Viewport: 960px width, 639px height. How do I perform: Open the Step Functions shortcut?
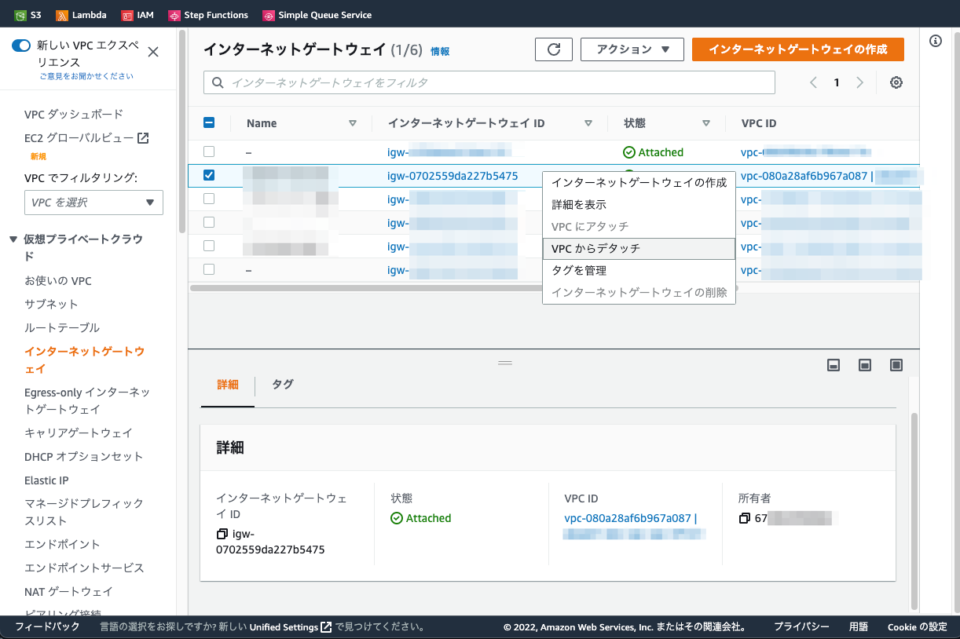pyautogui.click(x=208, y=14)
